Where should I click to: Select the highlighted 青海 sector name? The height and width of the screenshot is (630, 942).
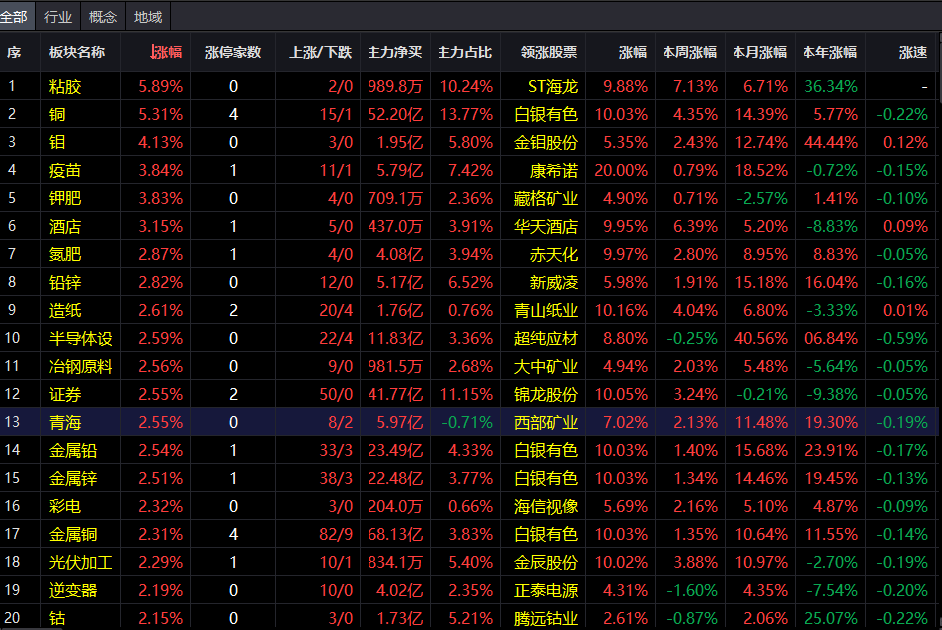pos(65,423)
